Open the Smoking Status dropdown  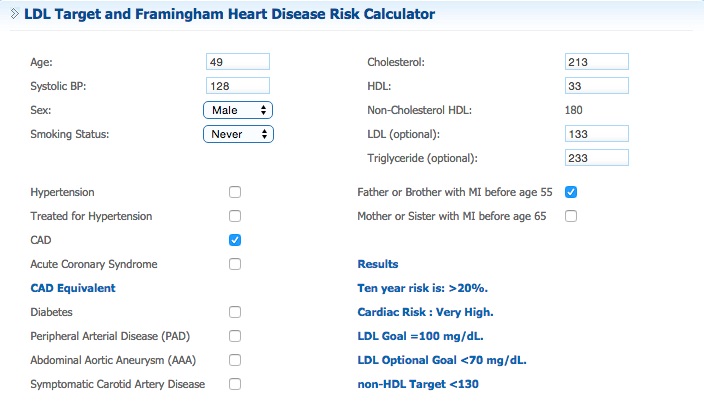[x=238, y=133]
